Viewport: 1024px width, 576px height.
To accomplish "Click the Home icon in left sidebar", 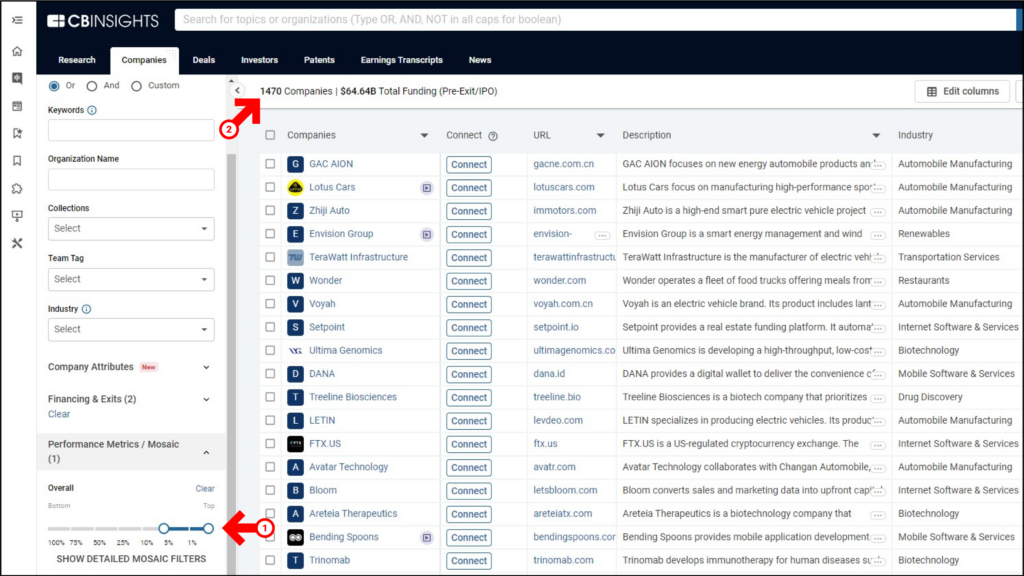I will coord(17,51).
